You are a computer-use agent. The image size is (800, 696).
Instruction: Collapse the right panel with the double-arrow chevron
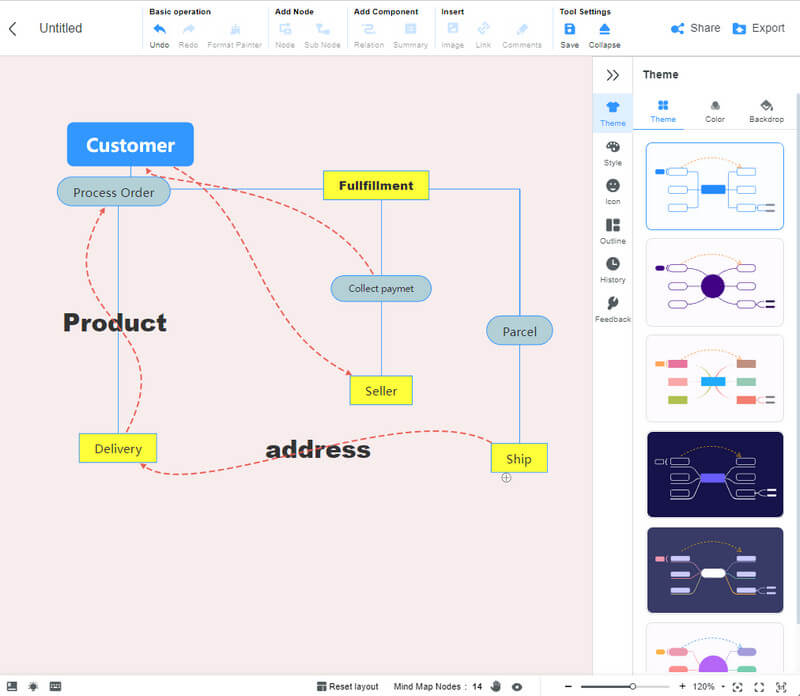(x=612, y=75)
